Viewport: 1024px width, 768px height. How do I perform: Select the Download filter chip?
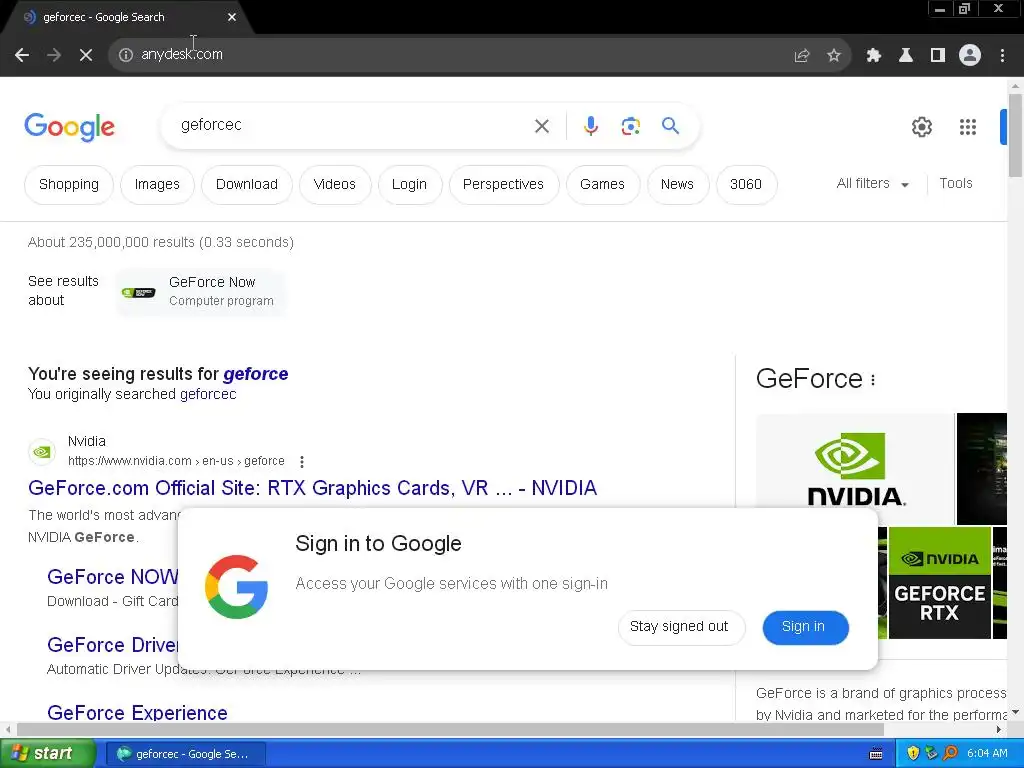(247, 185)
